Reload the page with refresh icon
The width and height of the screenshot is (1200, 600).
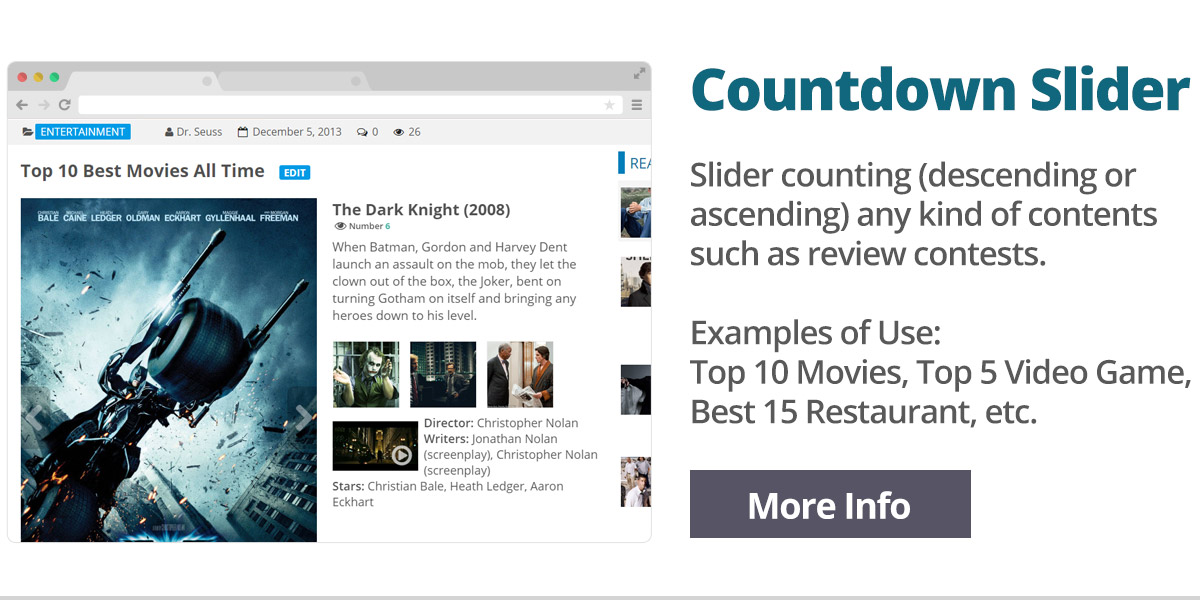pyautogui.click(x=64, y=105)
